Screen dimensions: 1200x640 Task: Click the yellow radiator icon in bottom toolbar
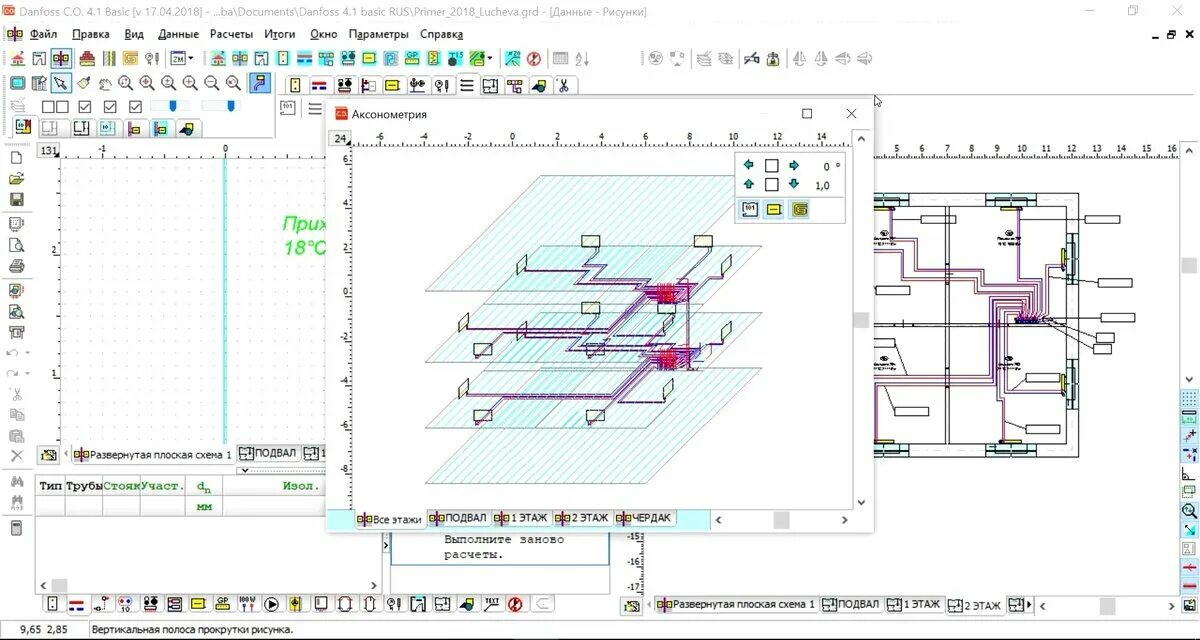[198, 604]
